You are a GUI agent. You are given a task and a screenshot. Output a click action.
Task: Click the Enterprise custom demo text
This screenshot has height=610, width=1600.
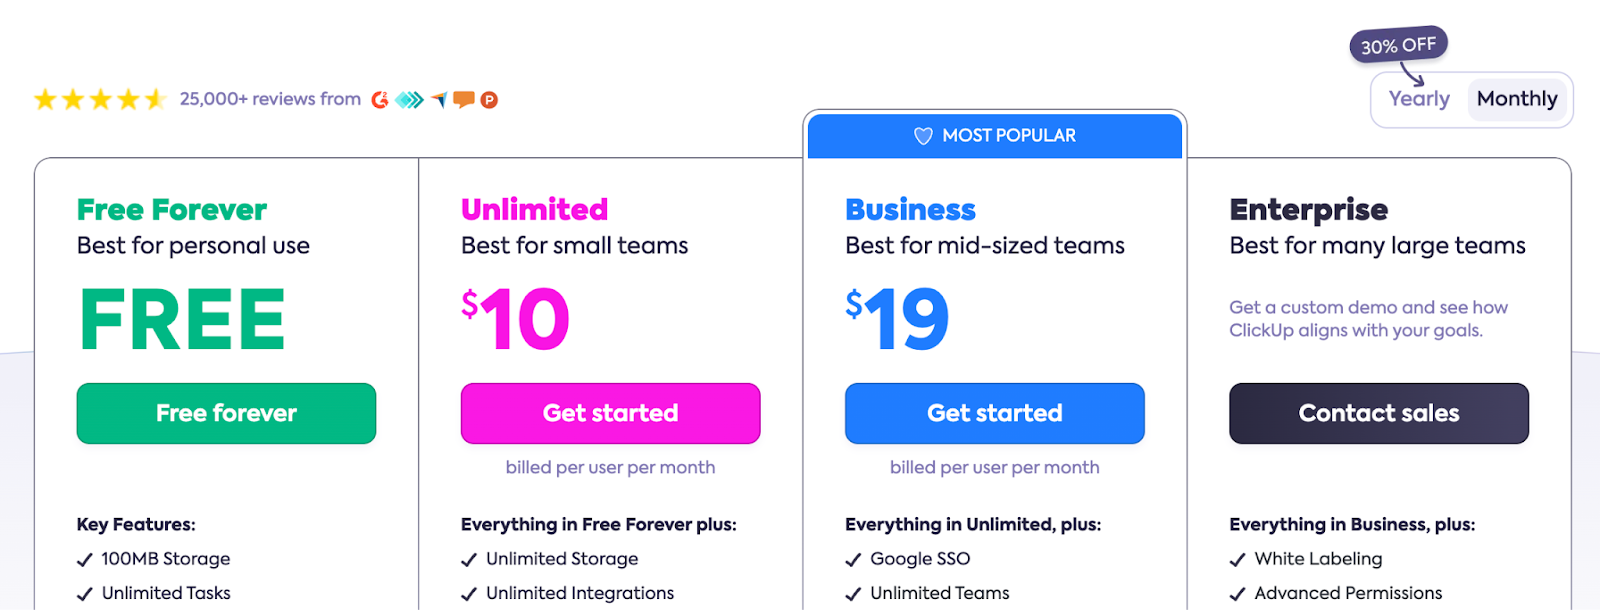coord(1368,319)
